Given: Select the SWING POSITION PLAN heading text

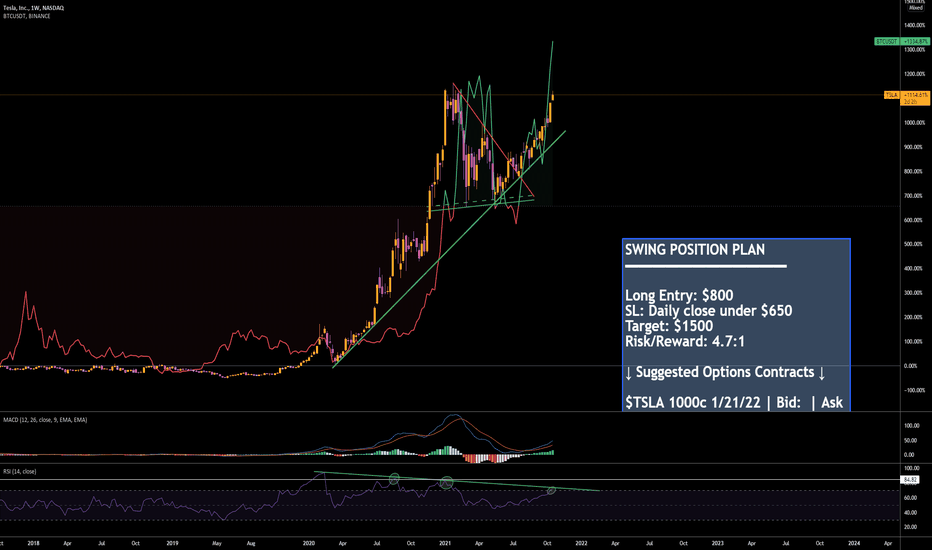Looking at the screenshot, I should [x=695, y=250].
